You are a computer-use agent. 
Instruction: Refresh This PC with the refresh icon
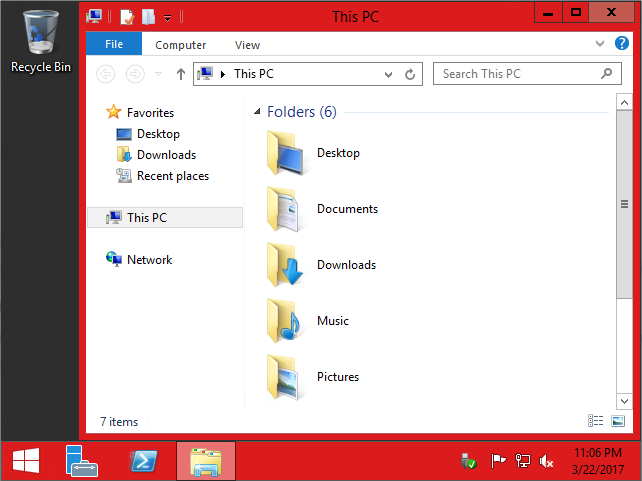[410, 75]
